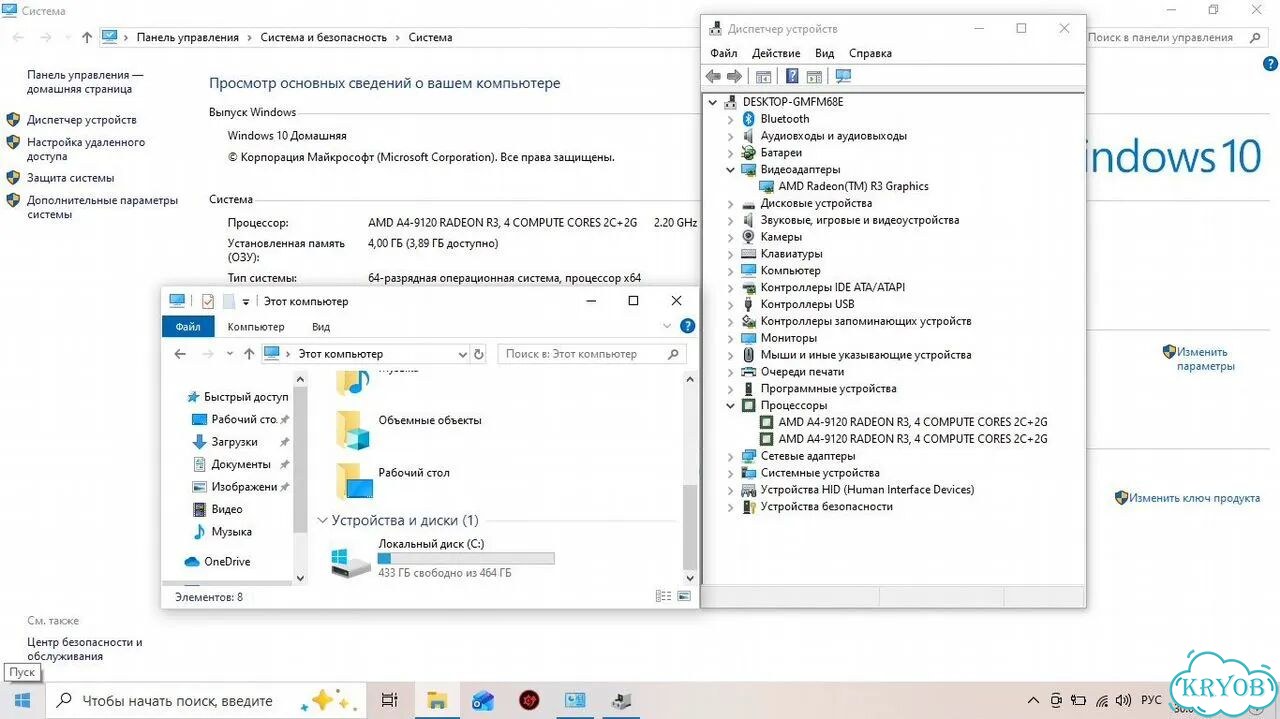This screenshot has width=1280, height=719.
Task: Expand the Мониторы category
Action: pyautogui.click(x=730, y=338)
